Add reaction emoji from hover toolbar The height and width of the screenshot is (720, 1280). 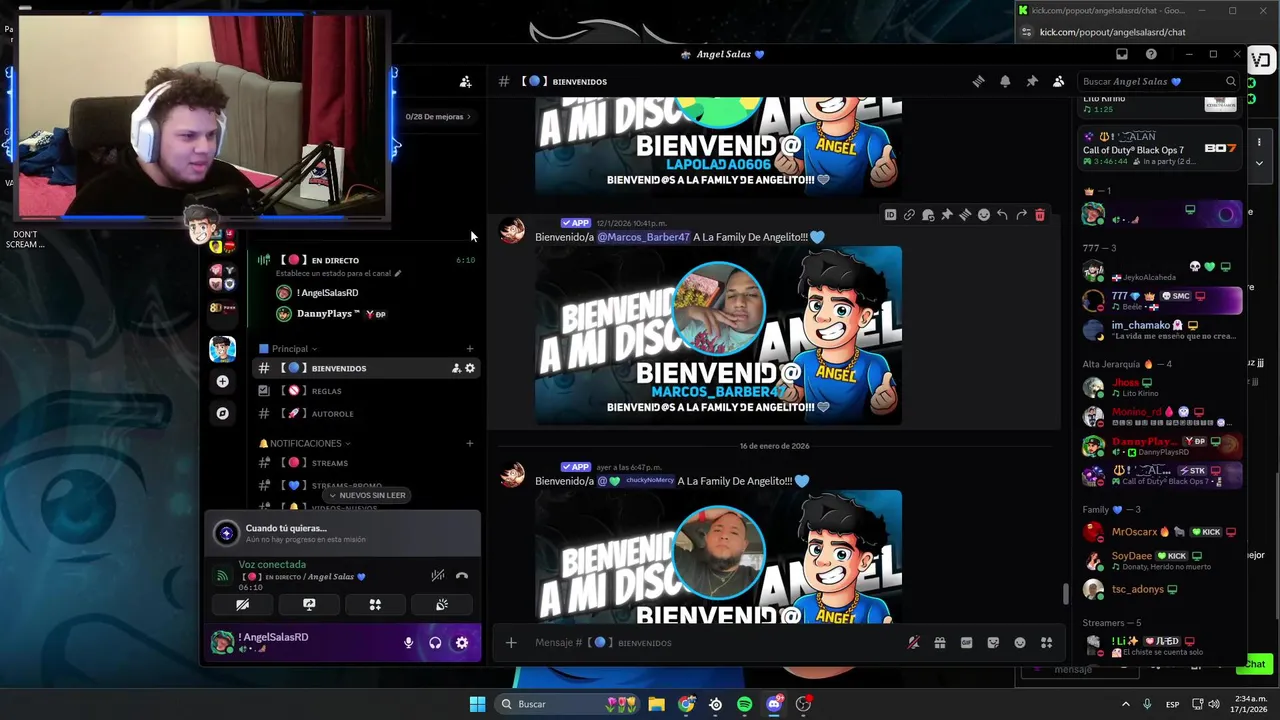click(984, 215)
